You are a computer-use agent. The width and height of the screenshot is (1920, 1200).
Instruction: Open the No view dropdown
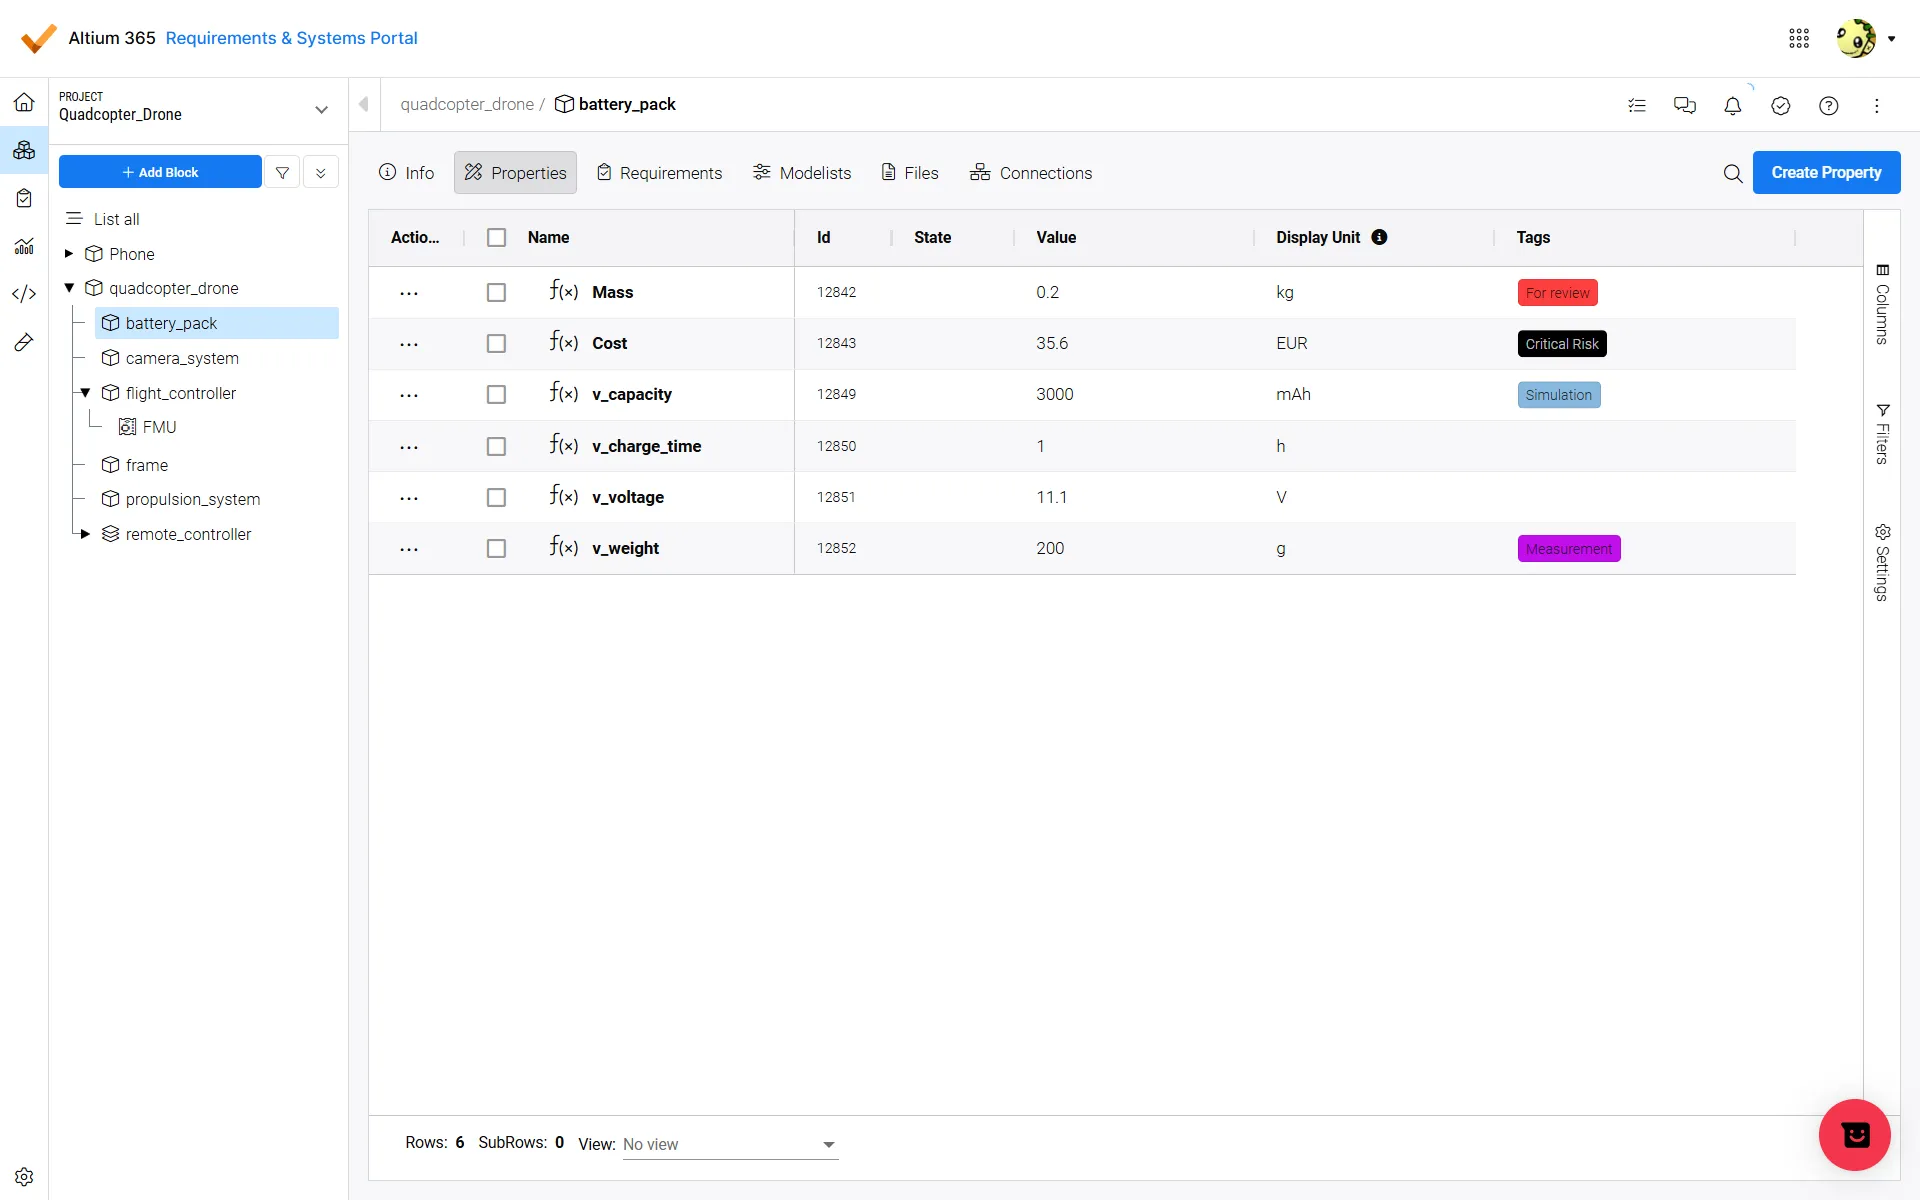click(730, 1144)
